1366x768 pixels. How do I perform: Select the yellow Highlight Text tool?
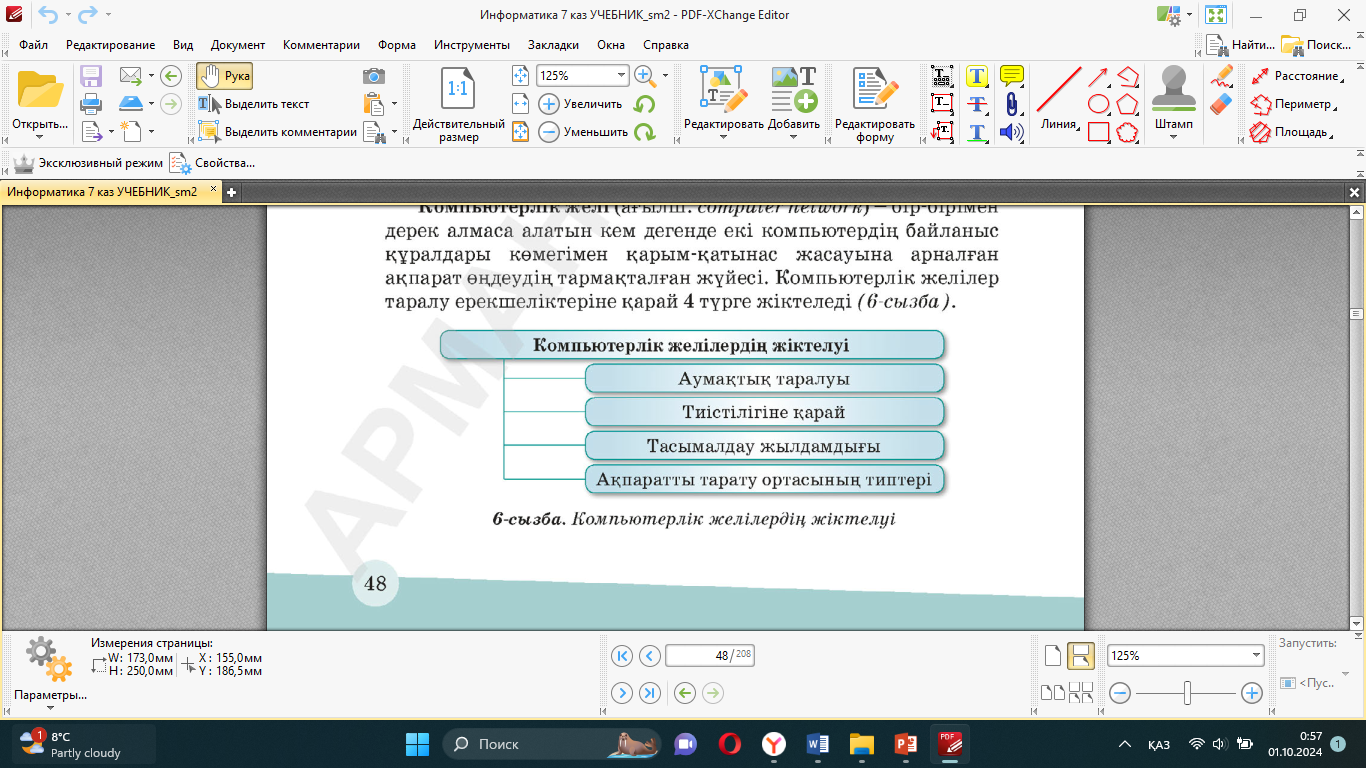pyautogui.click(x=977, y=76)
